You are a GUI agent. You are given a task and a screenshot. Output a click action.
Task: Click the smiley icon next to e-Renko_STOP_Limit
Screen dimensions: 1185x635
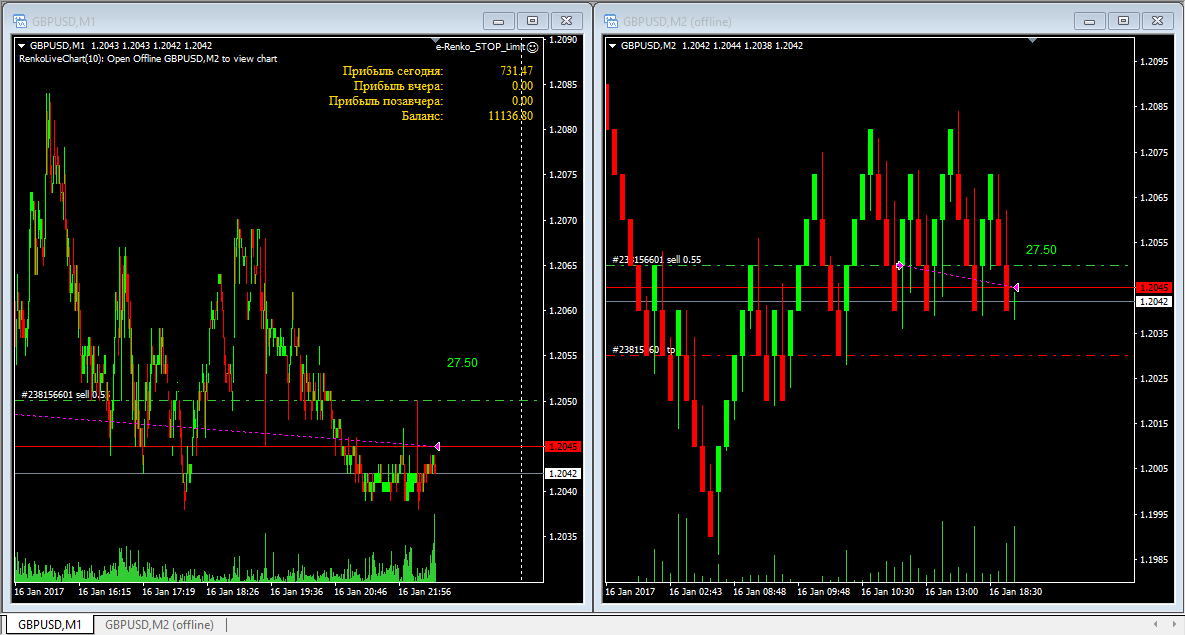[533, 47]
